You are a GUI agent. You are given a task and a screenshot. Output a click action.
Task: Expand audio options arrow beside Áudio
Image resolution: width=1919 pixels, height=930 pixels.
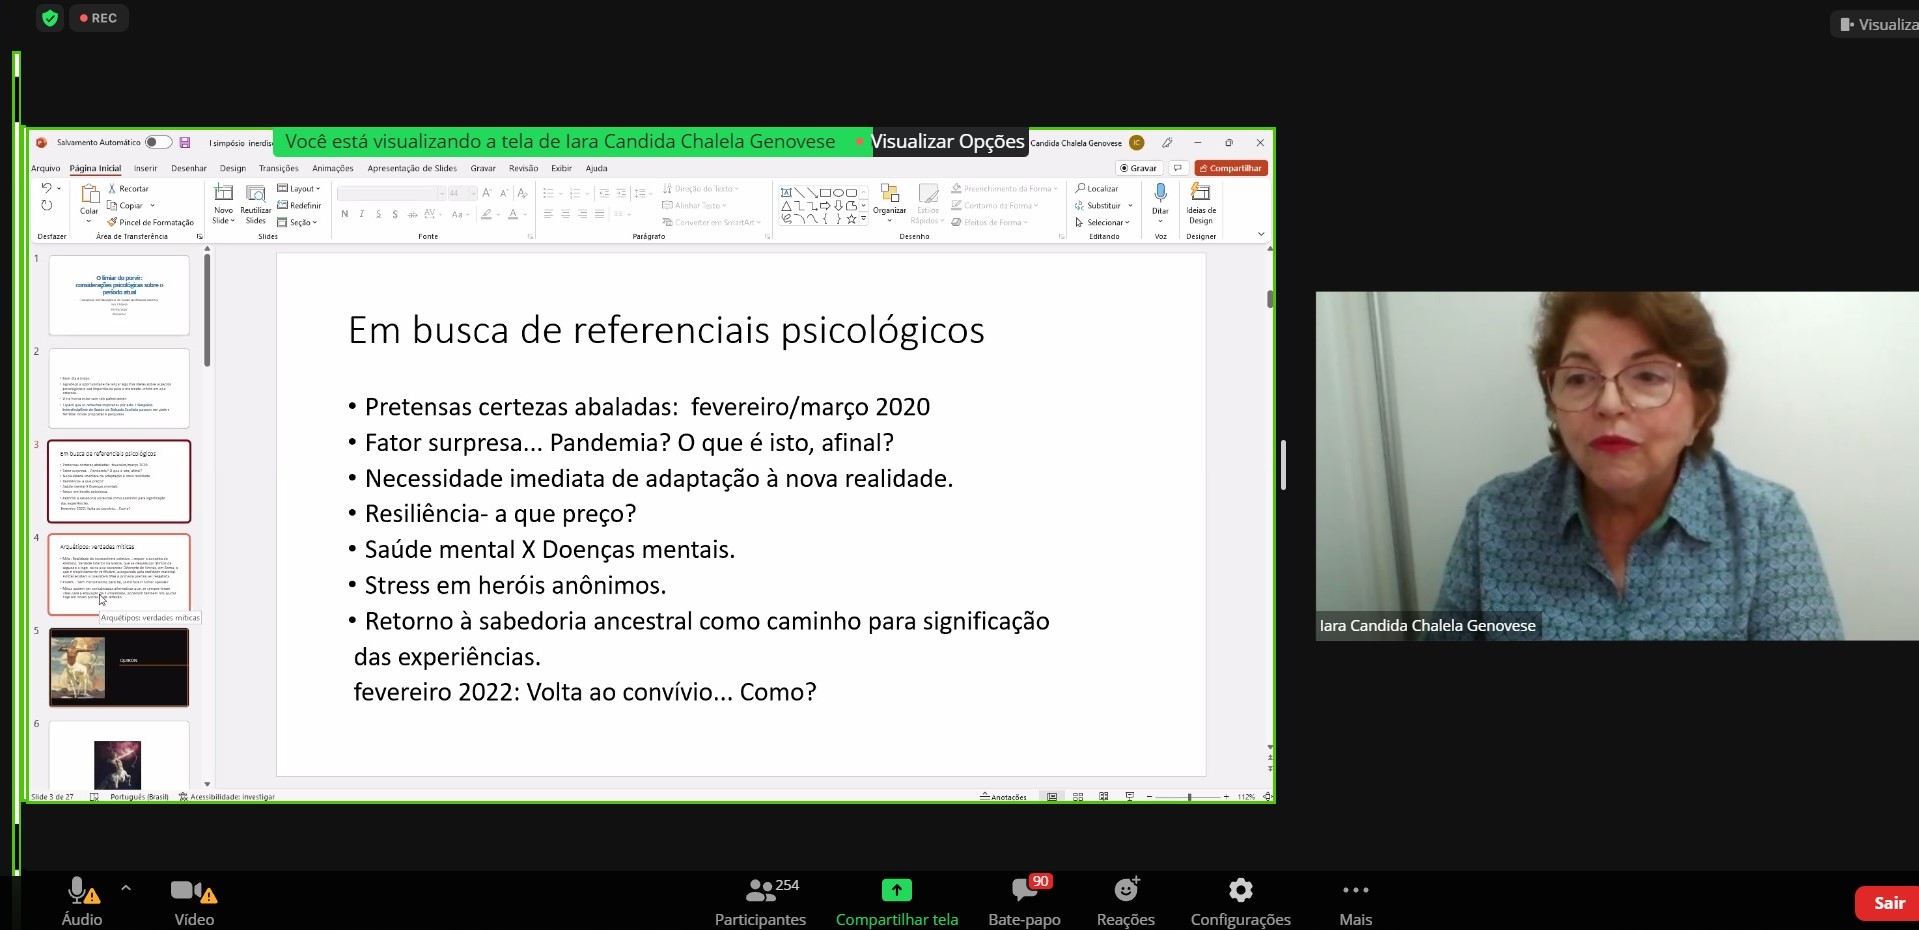point(126,887)
